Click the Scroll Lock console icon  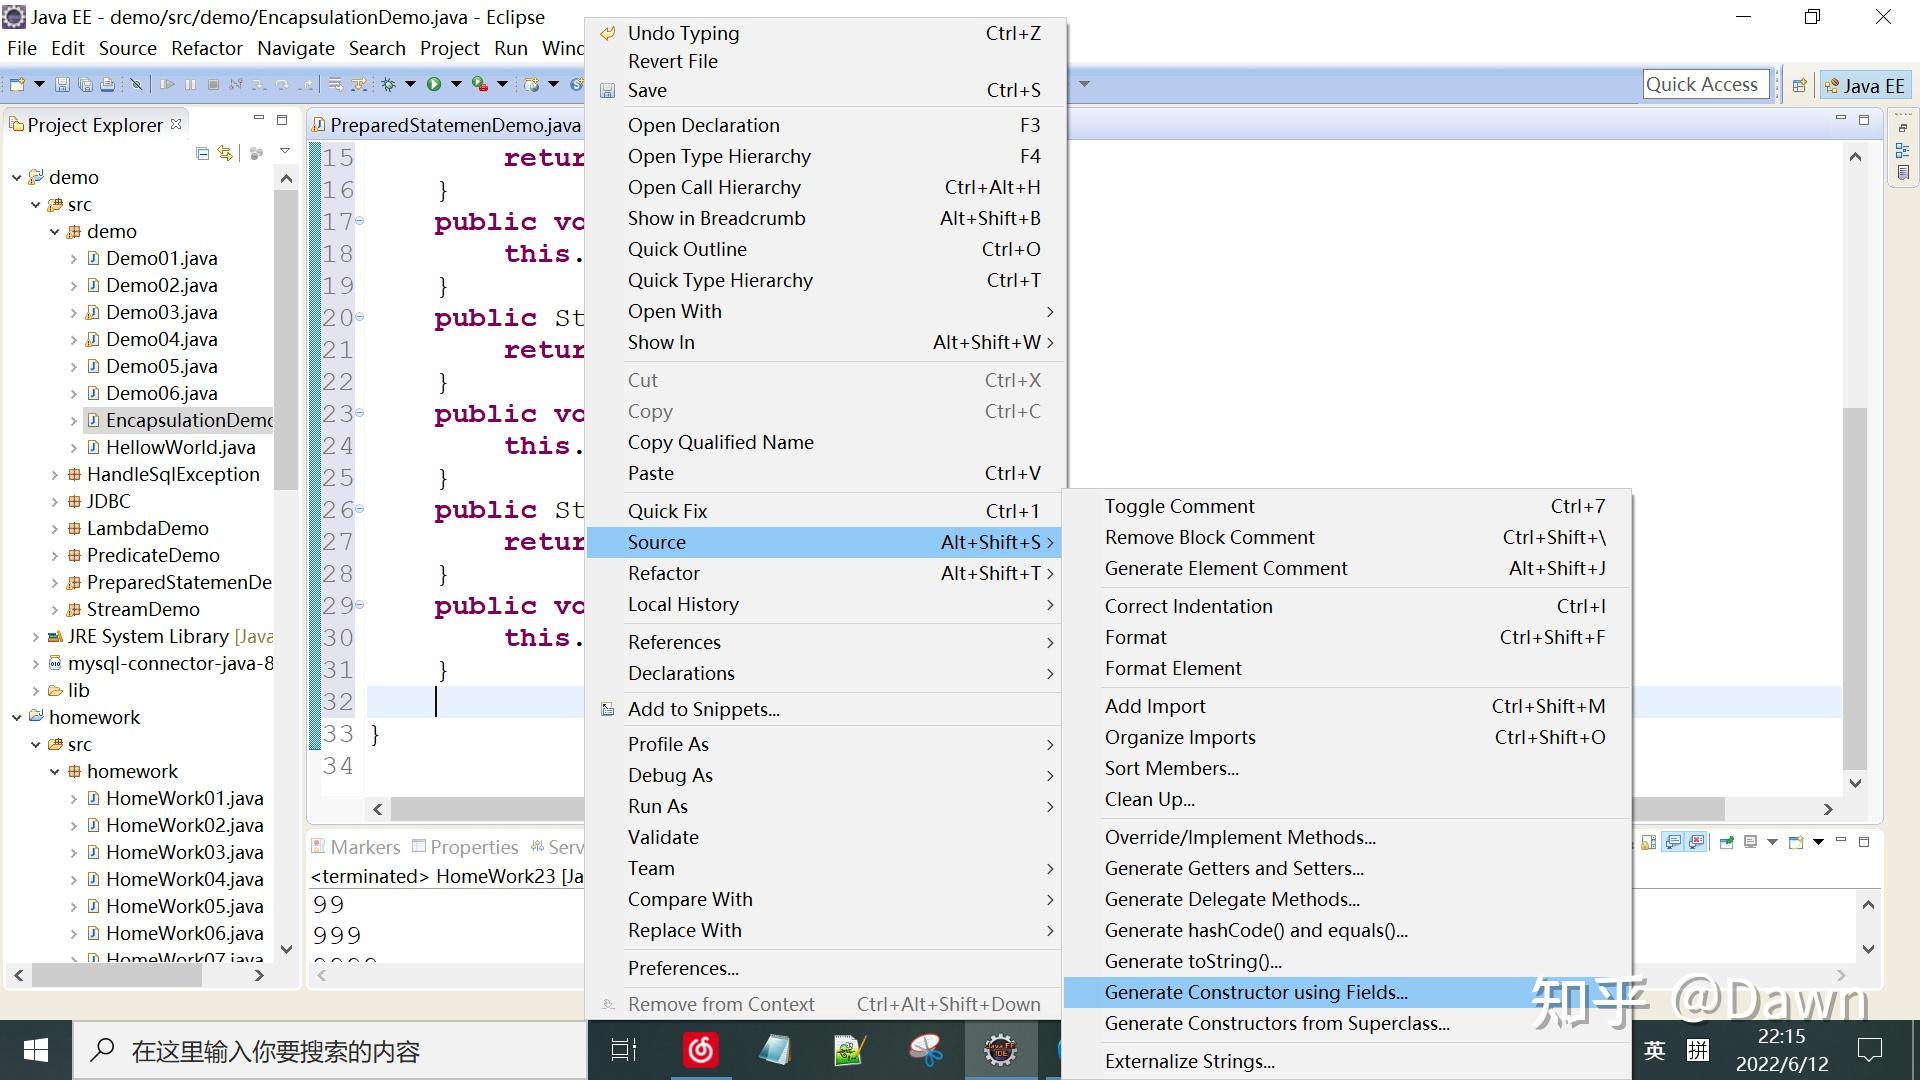pos(1648,842)
